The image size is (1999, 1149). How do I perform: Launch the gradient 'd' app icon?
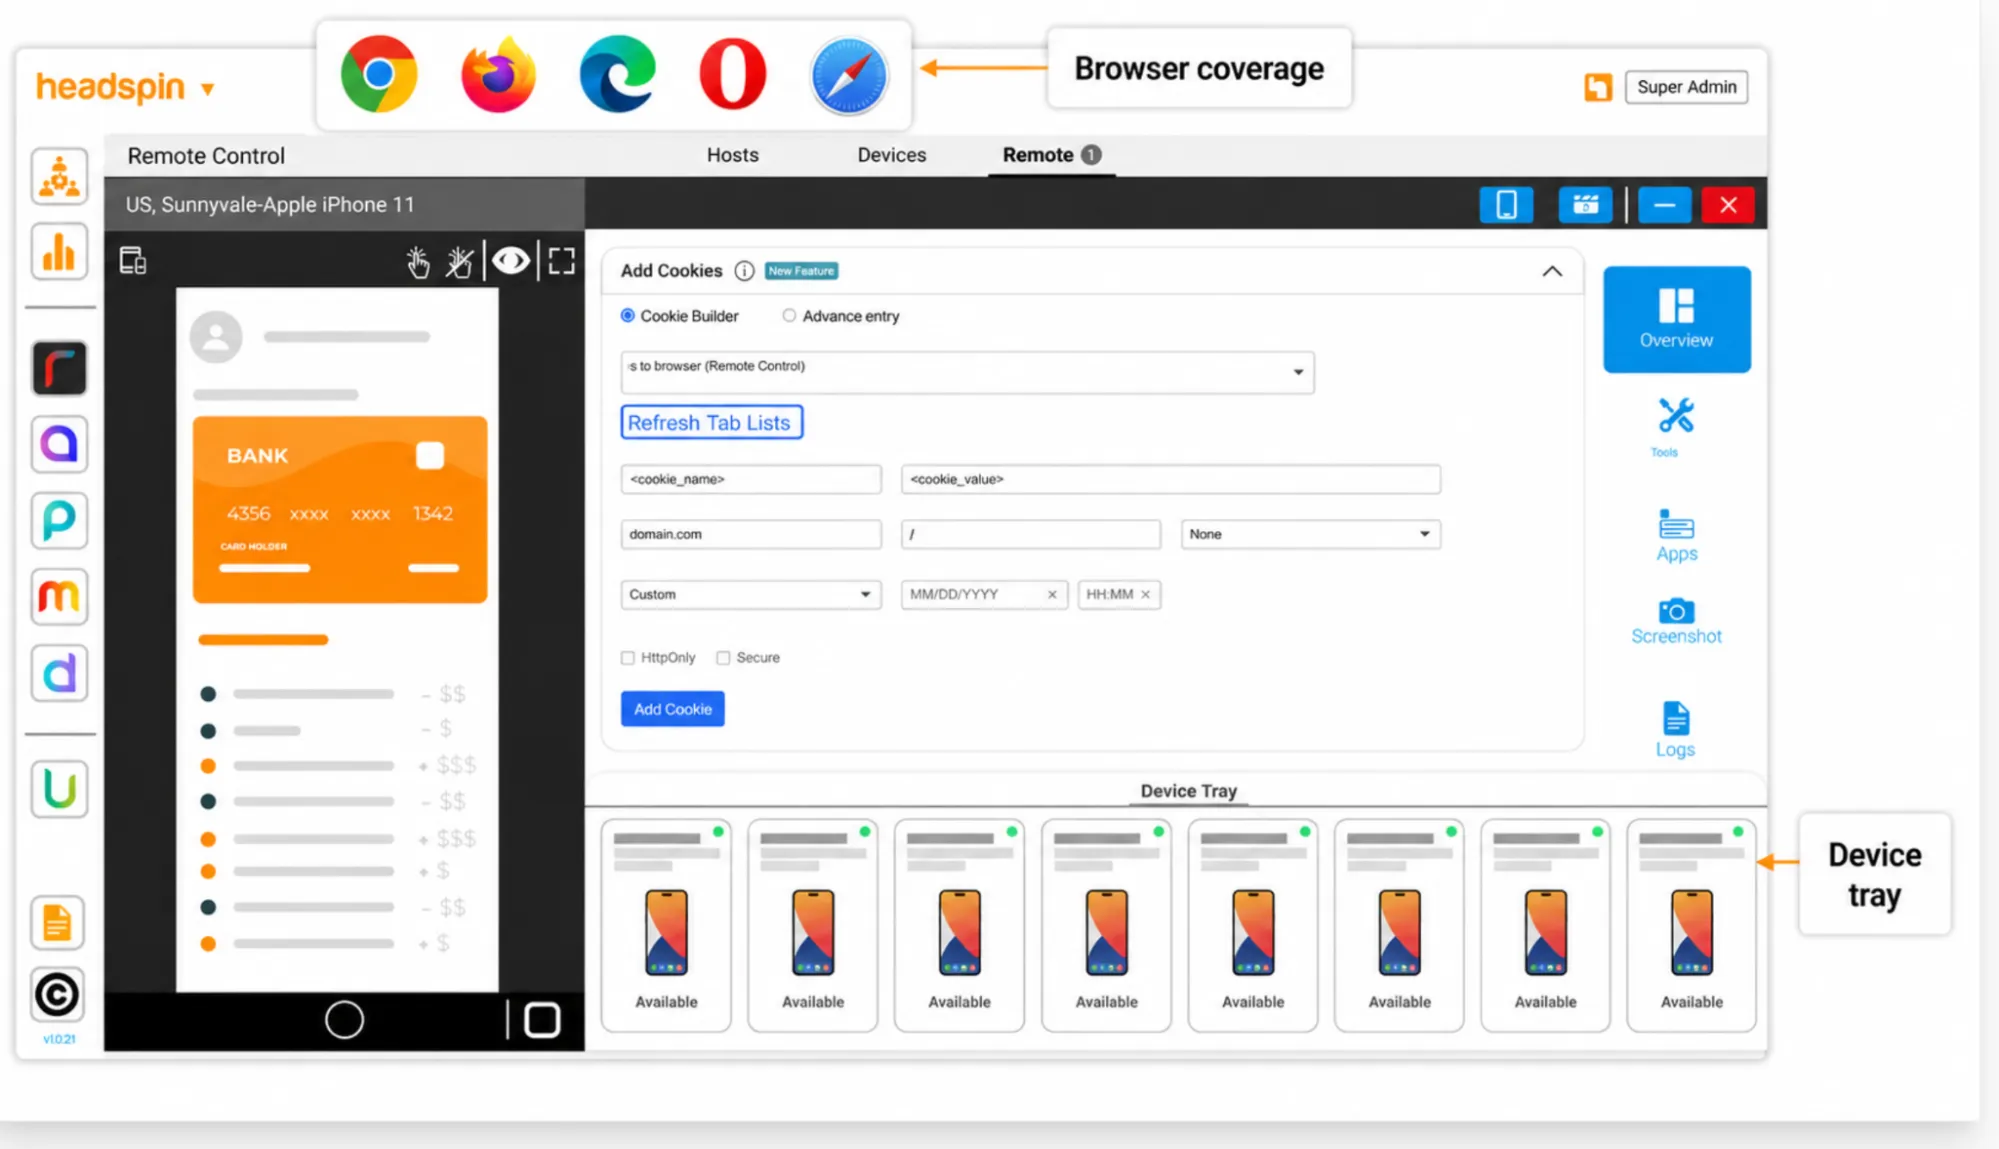pyautogui.click(x=60, y=673)
